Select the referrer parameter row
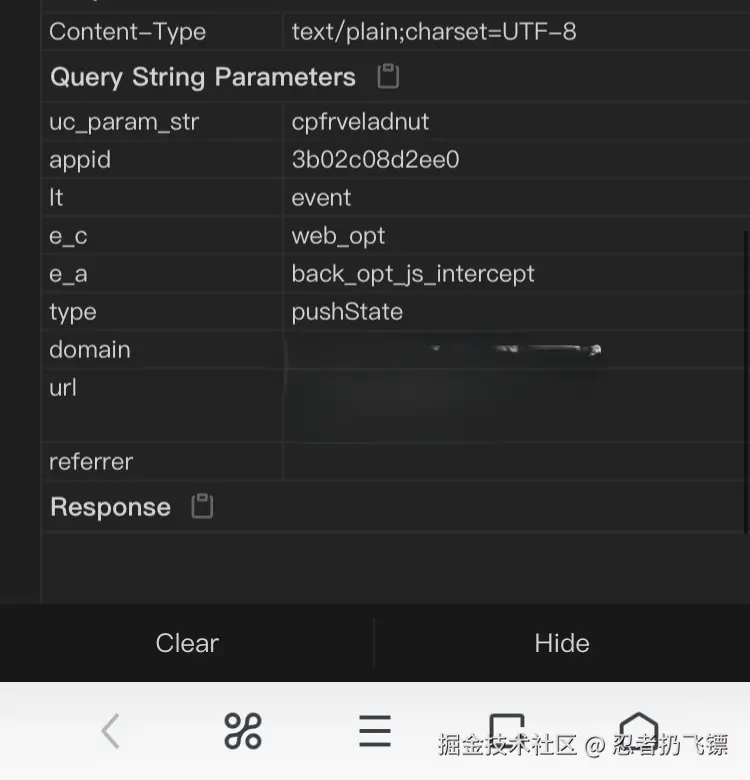 pyautogui.click(x=91, y=462)
